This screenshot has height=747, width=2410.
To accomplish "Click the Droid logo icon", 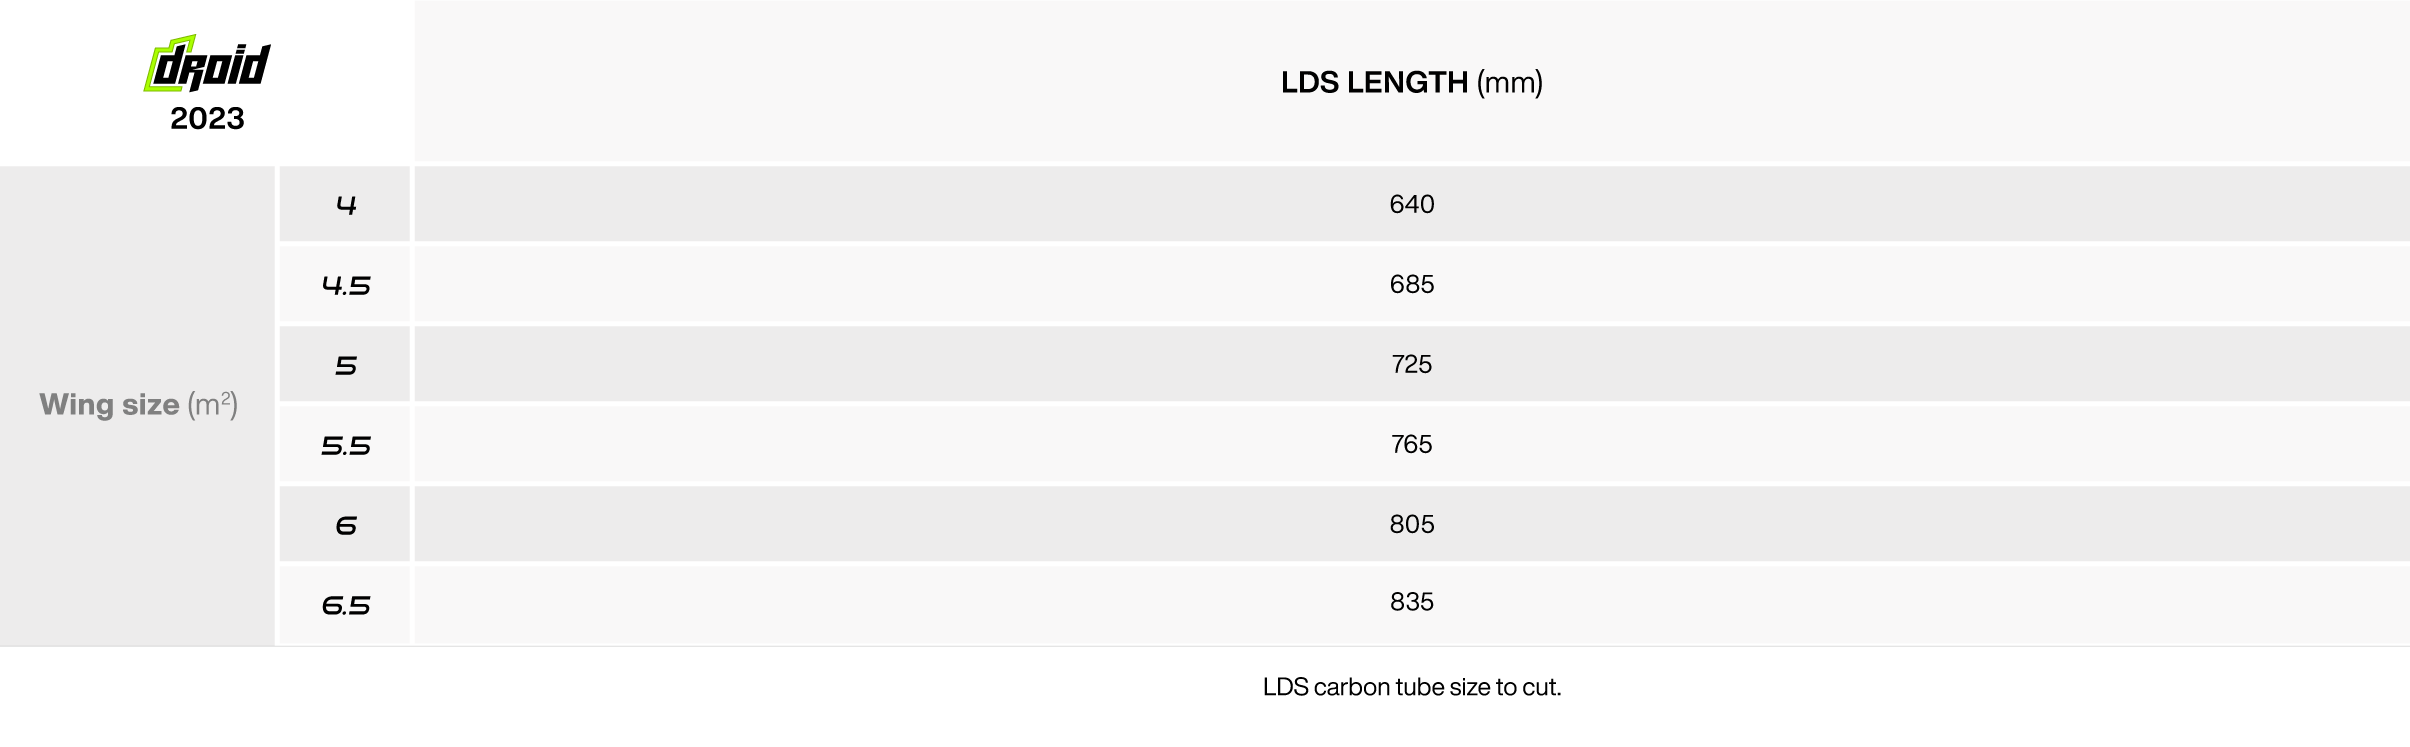I will point(208,64).
